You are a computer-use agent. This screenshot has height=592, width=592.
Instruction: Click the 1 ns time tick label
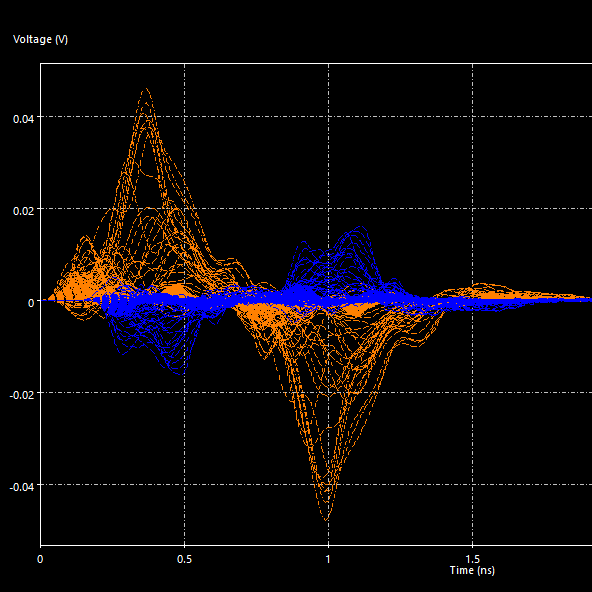(x=328, y=559)
